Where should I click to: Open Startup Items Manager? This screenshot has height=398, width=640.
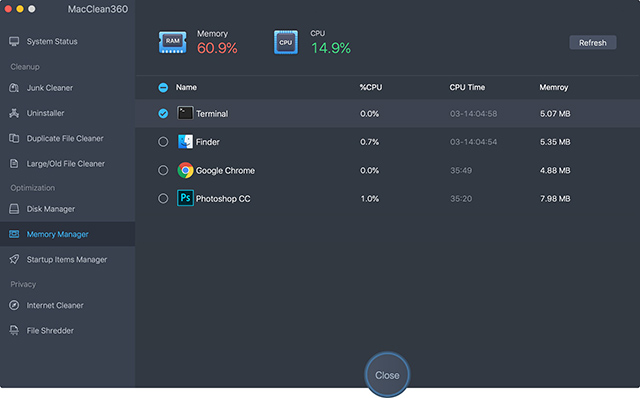coord(67,260)
